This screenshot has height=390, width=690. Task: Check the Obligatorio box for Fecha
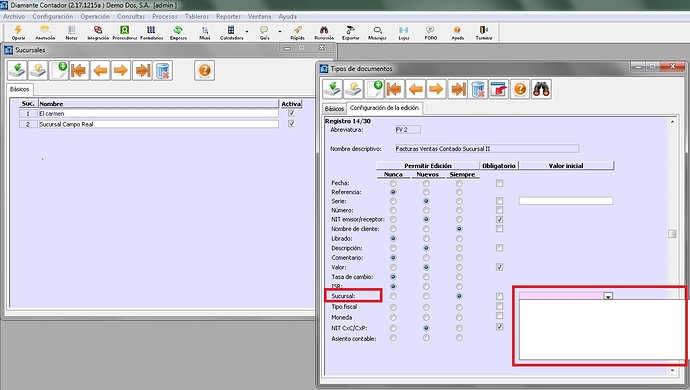[x=499, y=183]
